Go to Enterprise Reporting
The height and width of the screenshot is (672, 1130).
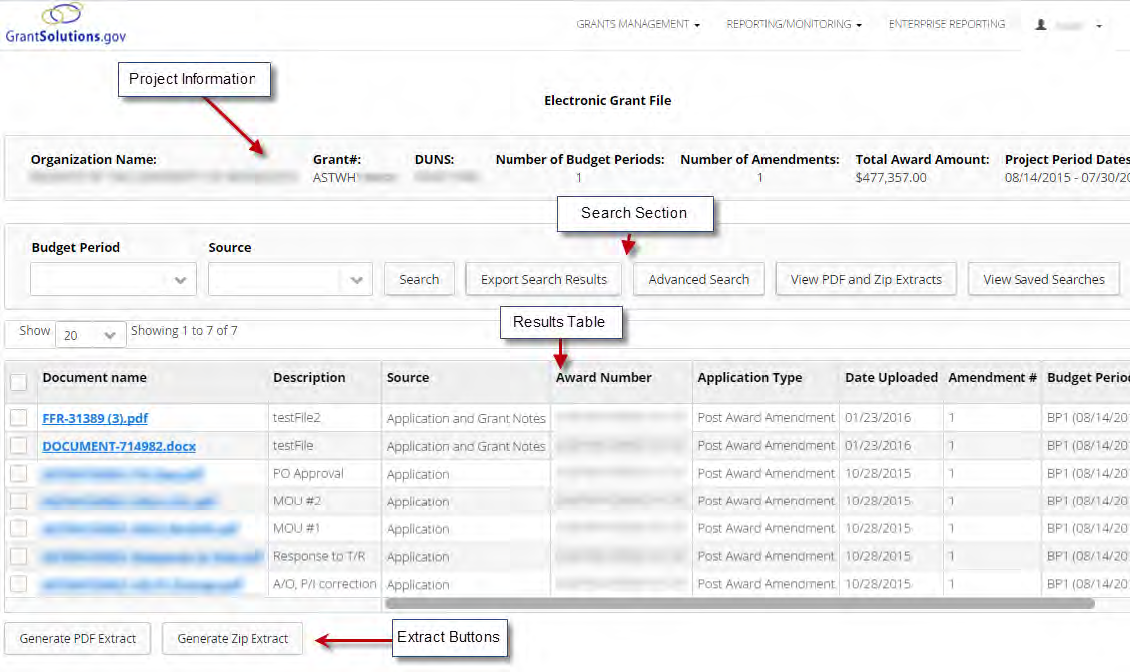[946, 25]
